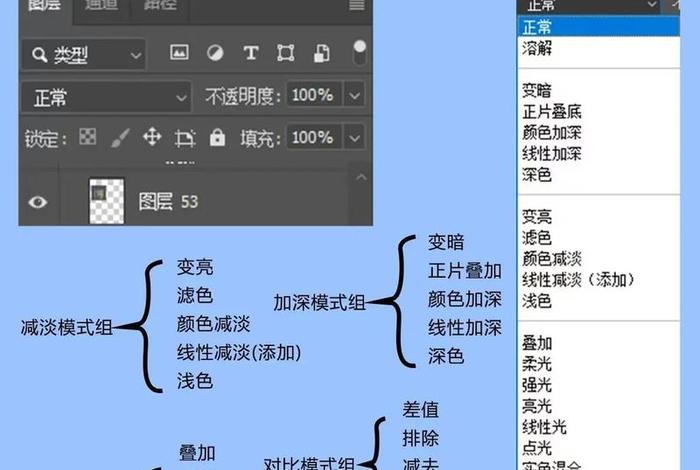The width and height of the screenshot is (700, 470).
Task: Click the layers list scroll-up arrow
Action: pyautogui.click(x=361, y=177)
